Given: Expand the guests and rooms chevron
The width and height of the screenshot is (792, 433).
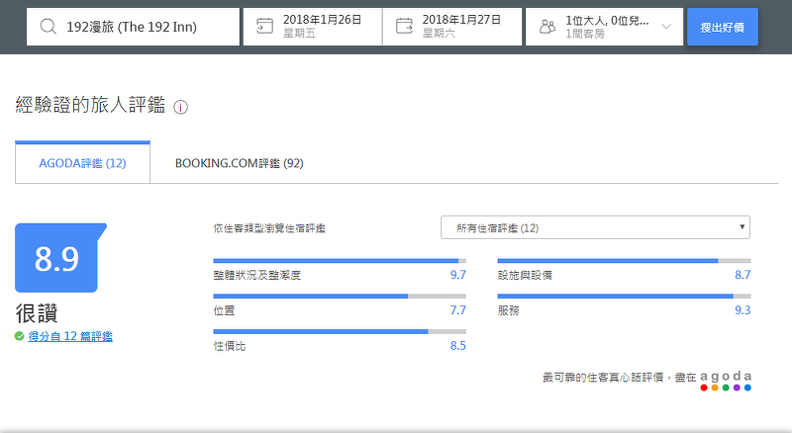Looking at the screenshot, I should tap(666, 26).
